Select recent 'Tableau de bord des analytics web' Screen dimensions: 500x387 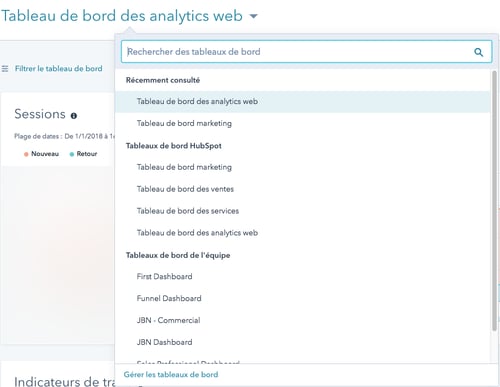tap(303, 101)
